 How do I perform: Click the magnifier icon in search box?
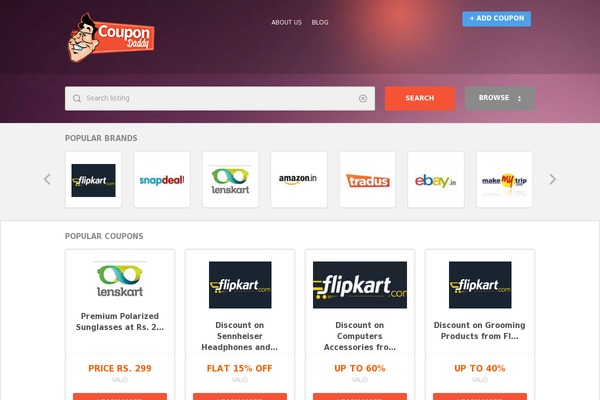coord(77,98)
